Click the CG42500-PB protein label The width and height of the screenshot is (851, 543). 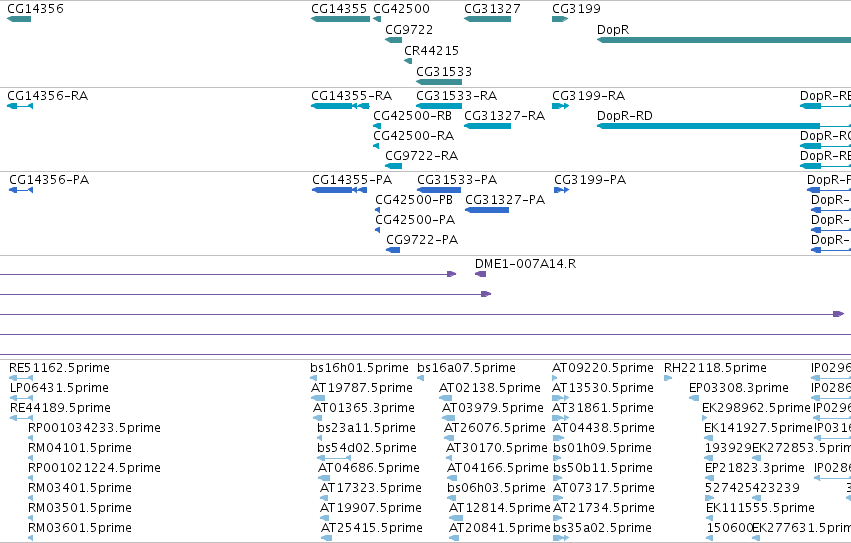coord(414,200)
